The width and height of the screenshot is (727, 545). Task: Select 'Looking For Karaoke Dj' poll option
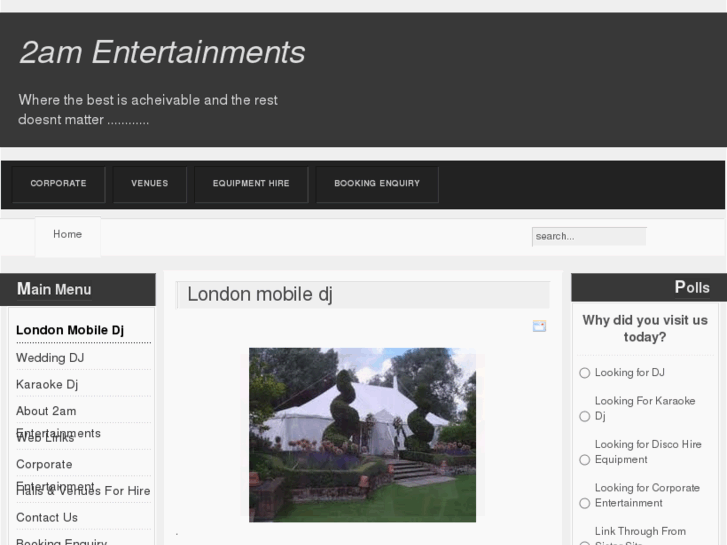point(585,416)
